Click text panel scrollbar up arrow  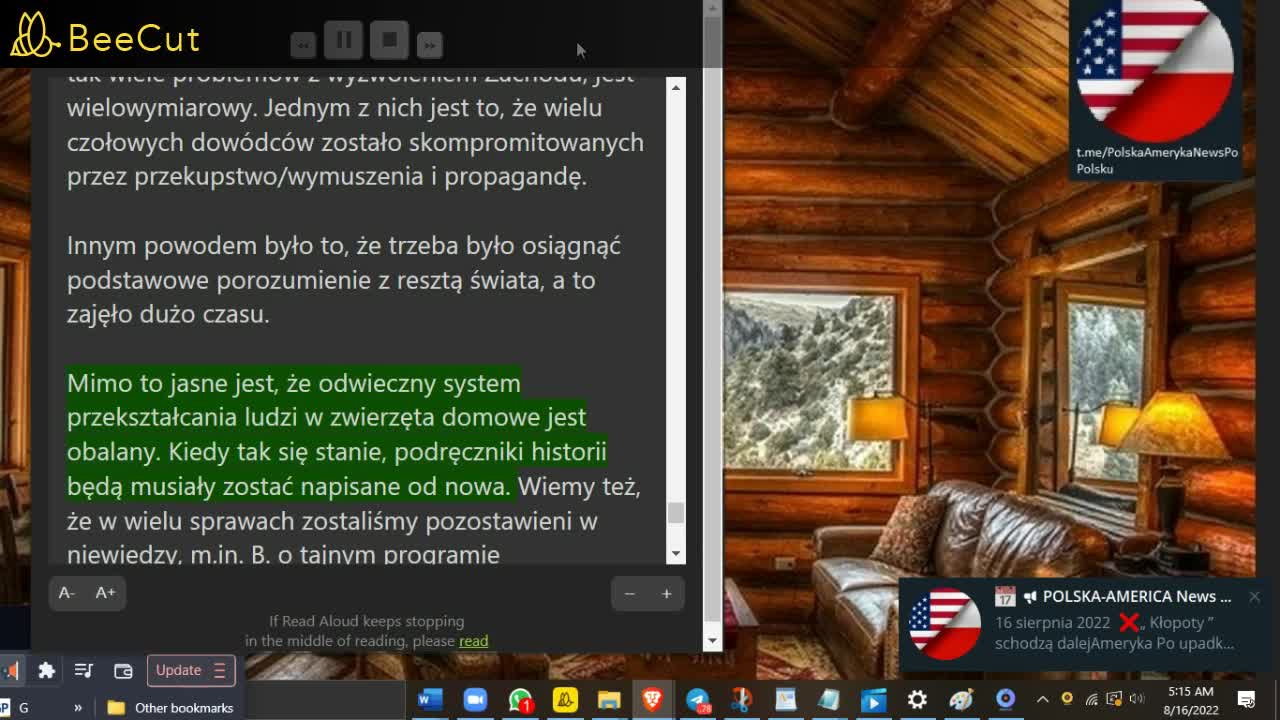click(x=676, y=88)
